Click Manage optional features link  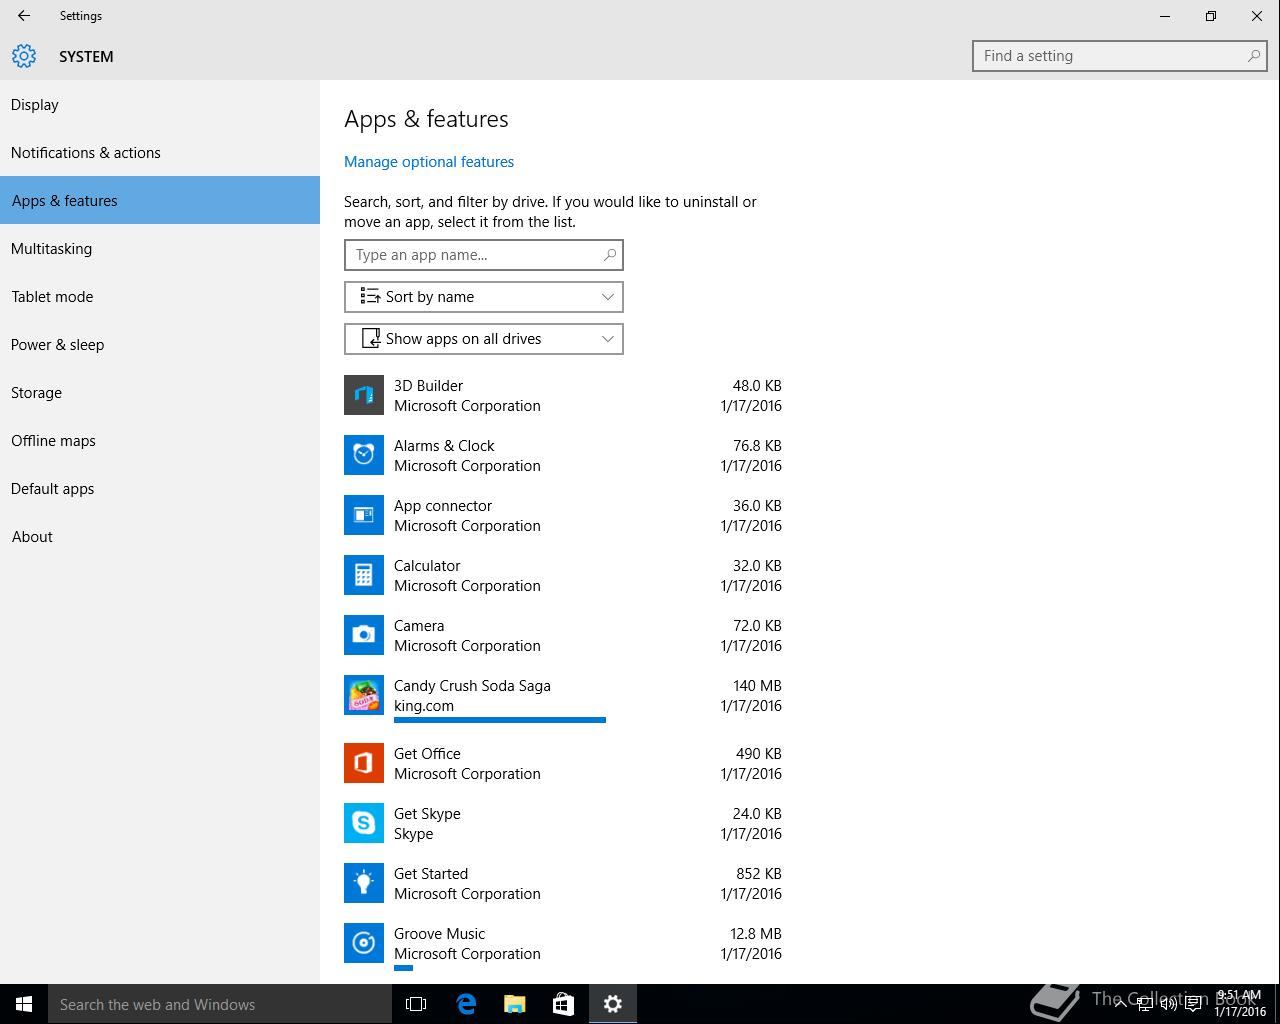429,162
